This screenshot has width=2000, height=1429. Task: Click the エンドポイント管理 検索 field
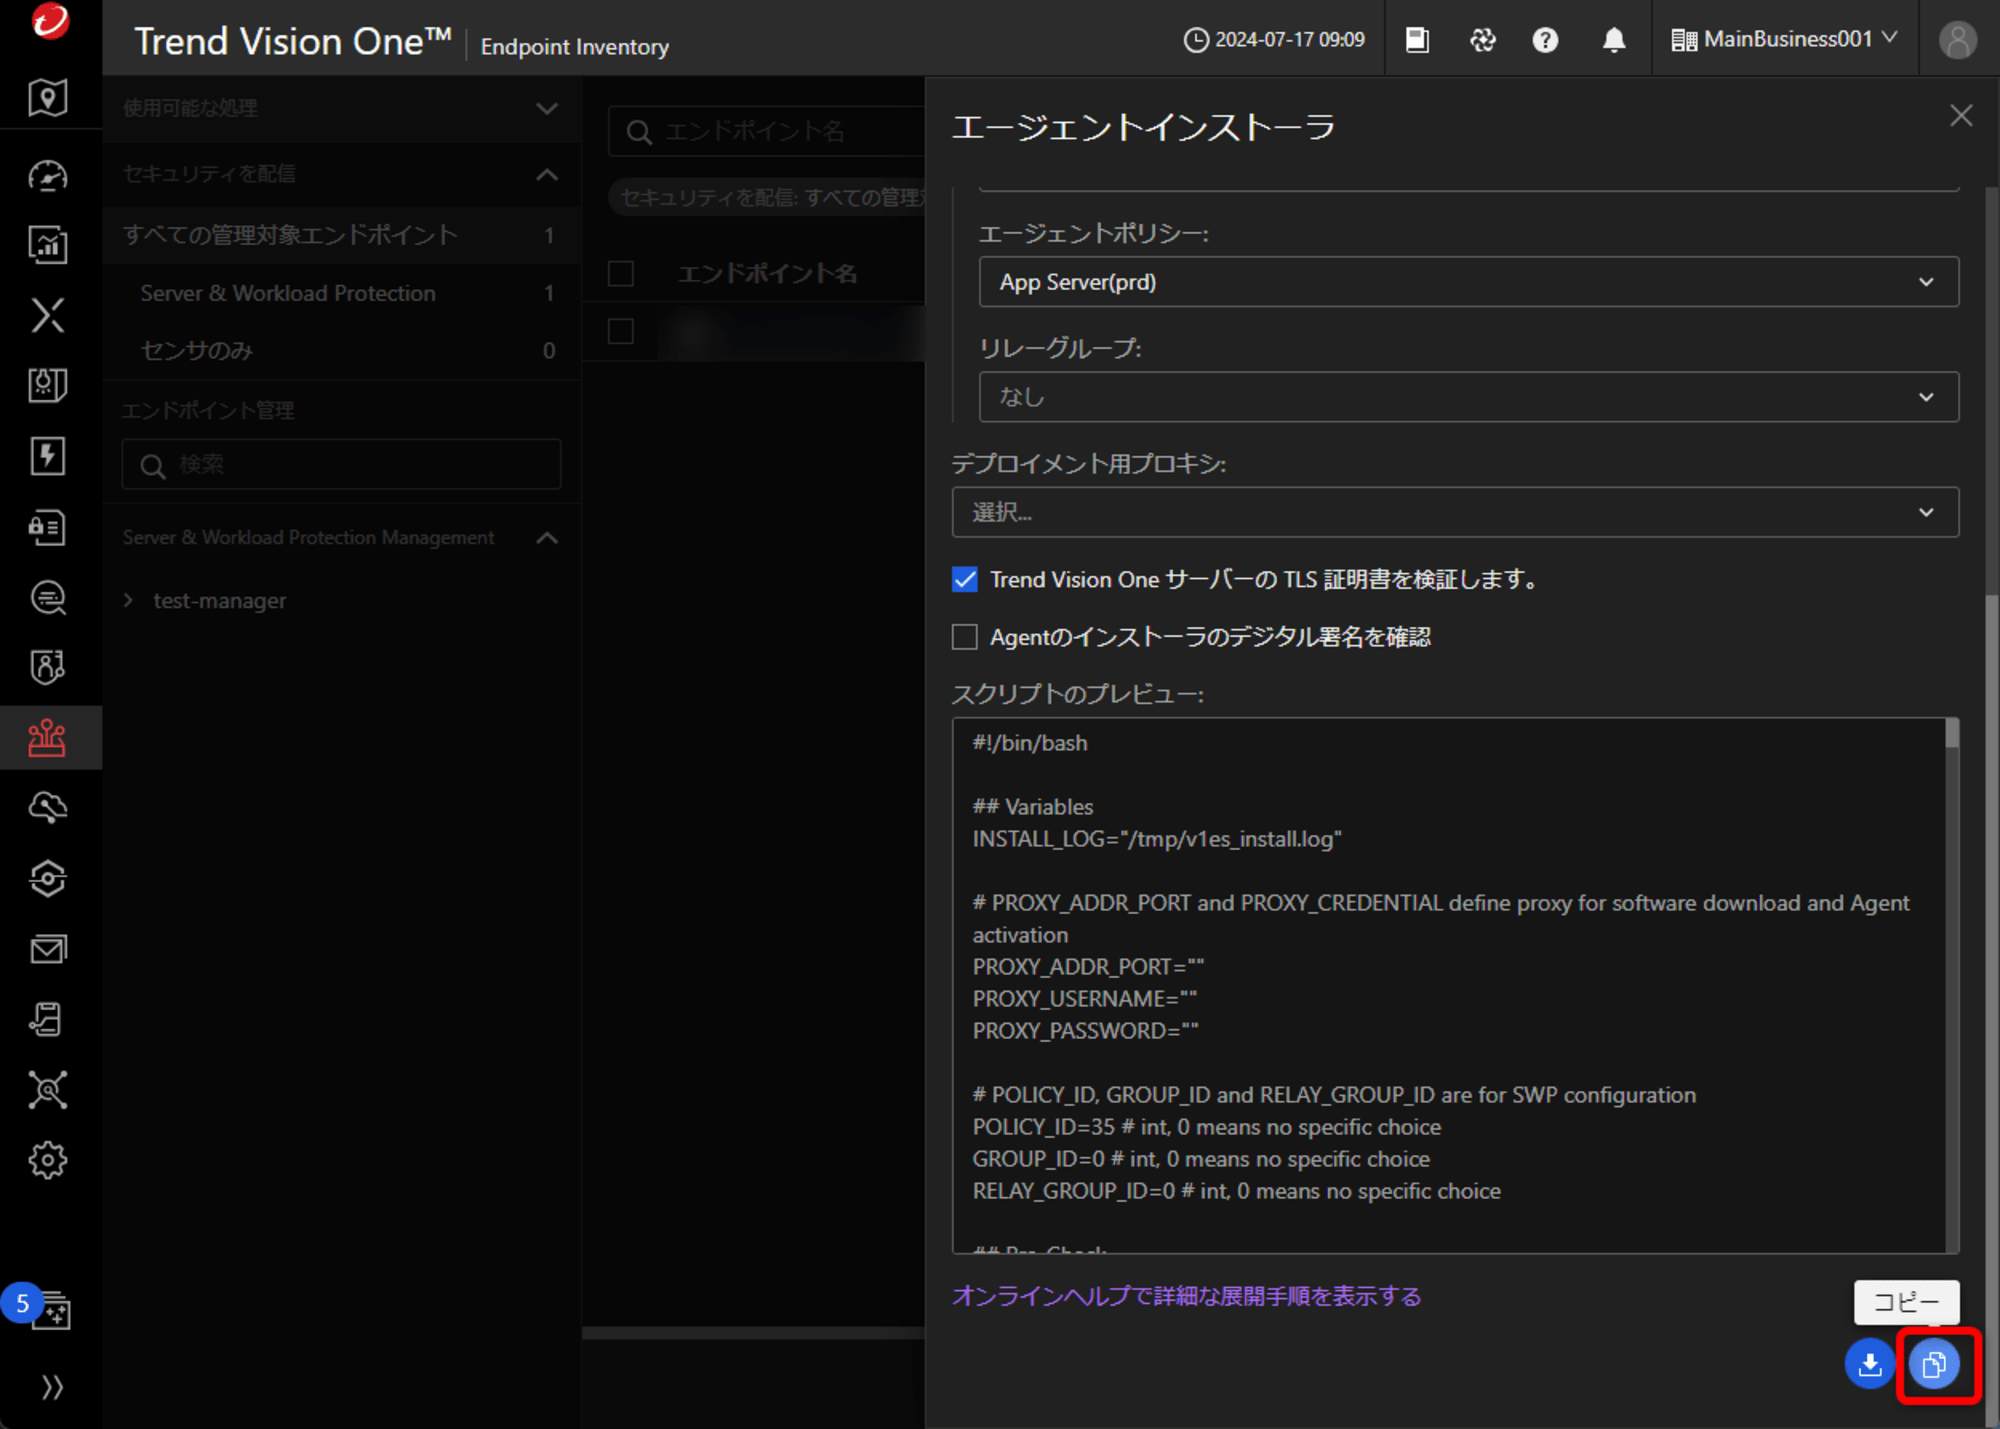click(x=341, y=464)
